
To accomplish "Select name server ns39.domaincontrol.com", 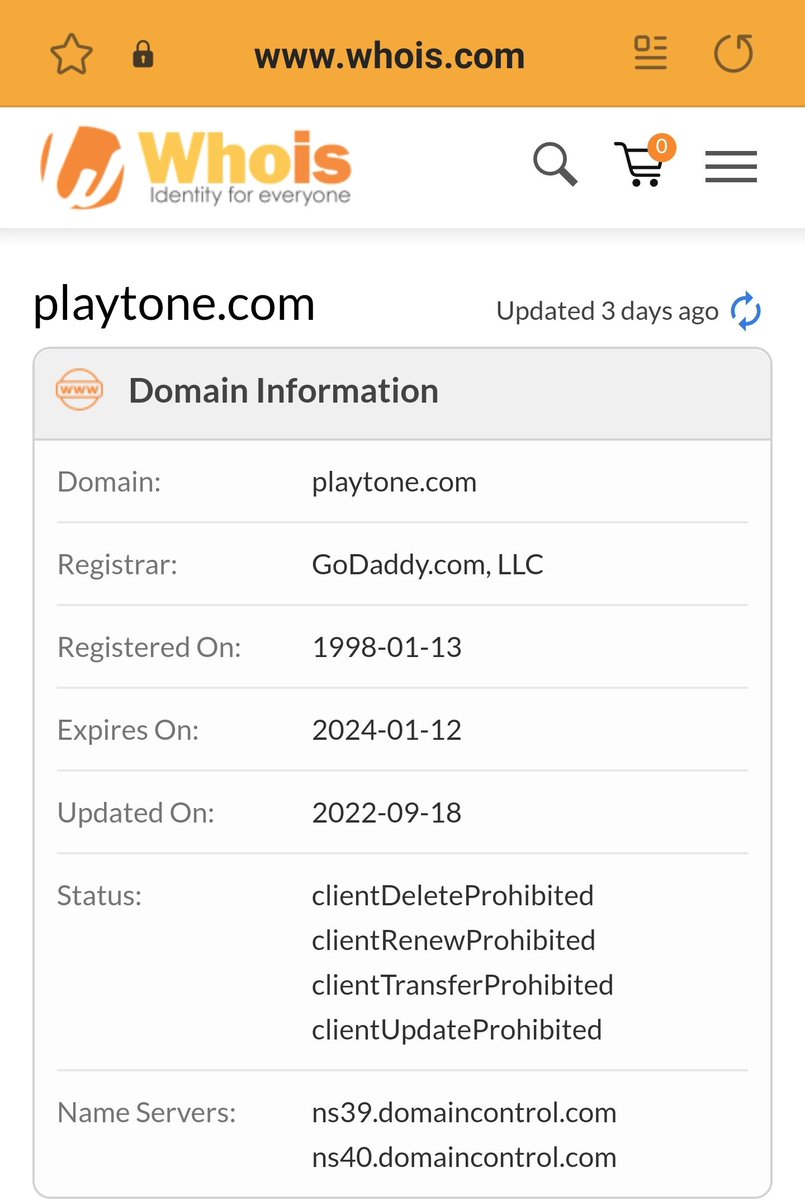I will pyautogui.click(x=464, y=1112).
